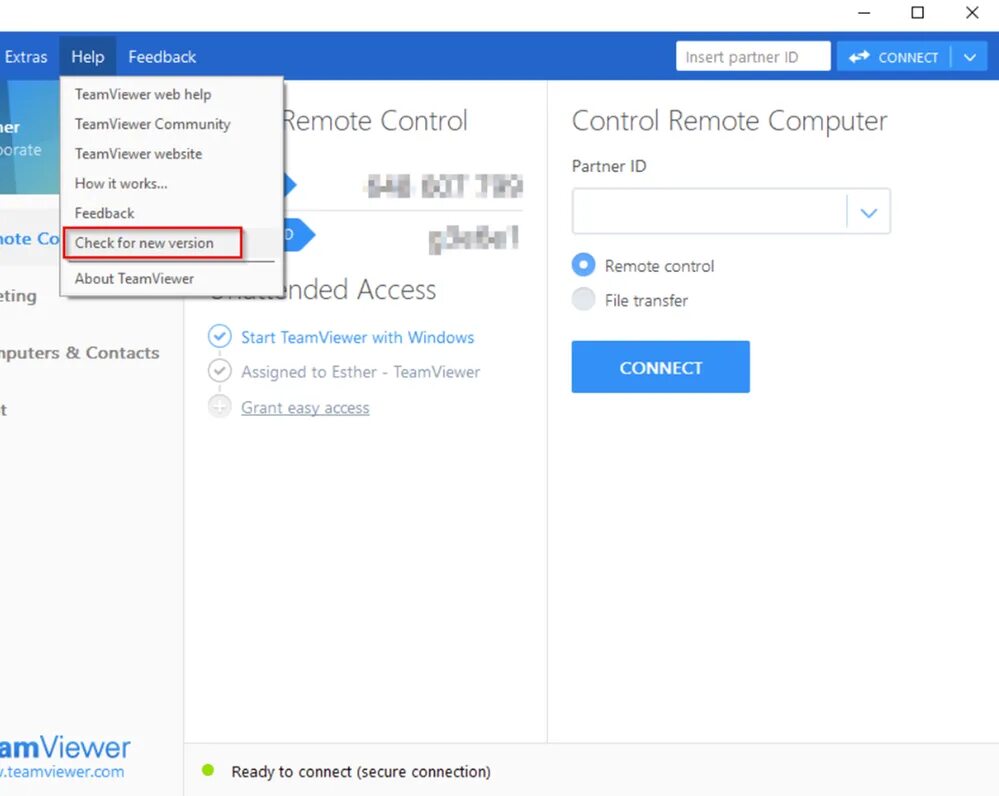Maximize the TeamViewer window
Image resolution: width=999 pixels, height=796 pixels.
point(917,13)
